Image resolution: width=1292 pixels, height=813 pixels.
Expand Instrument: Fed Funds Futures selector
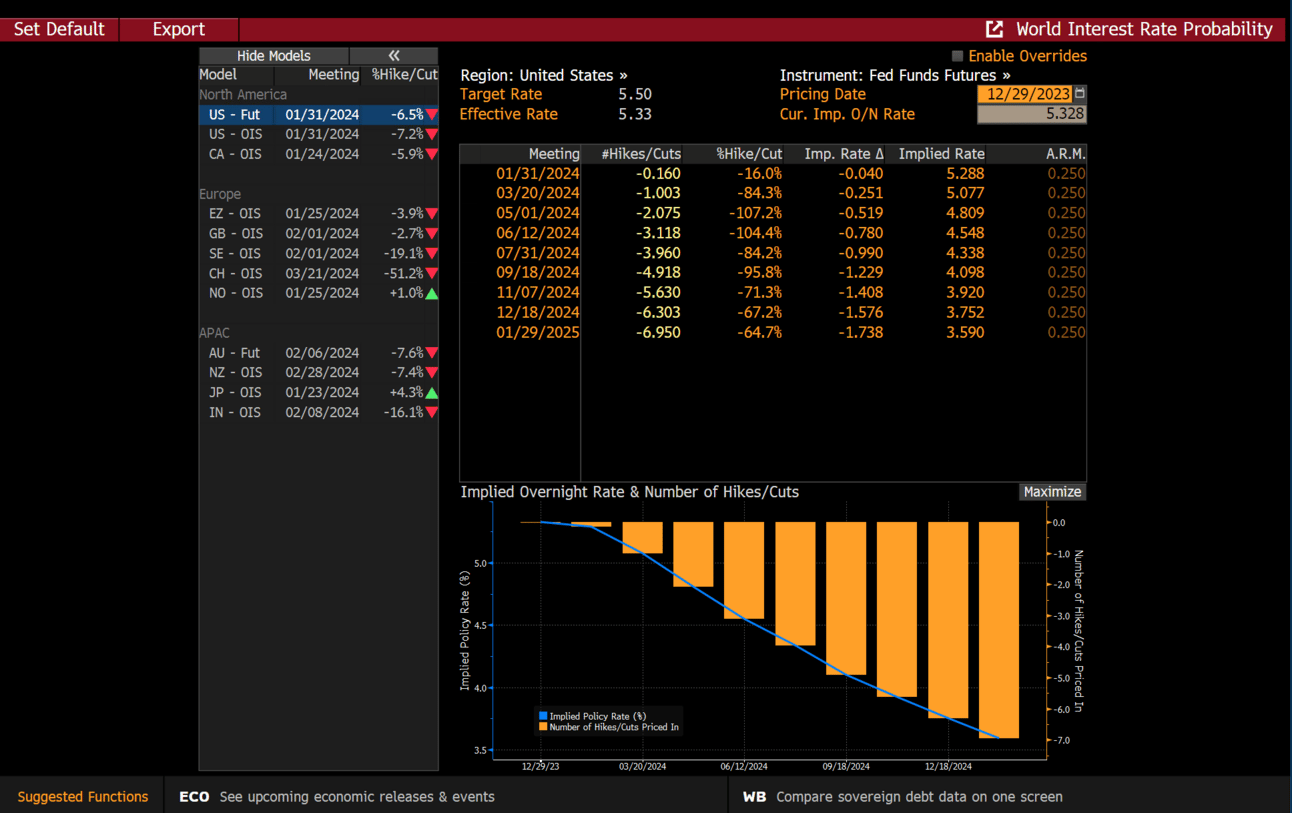pyautogui.click(x=894, y=75)
